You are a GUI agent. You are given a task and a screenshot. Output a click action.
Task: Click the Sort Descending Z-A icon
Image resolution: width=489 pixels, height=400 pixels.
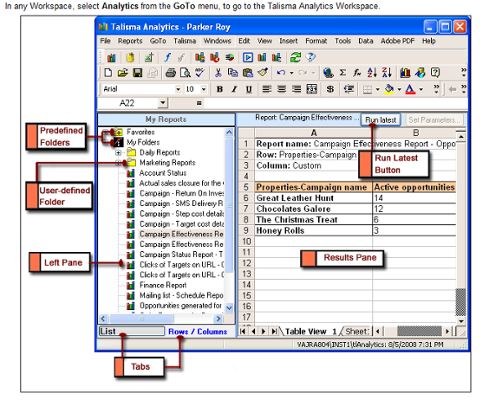pos(387,73)
